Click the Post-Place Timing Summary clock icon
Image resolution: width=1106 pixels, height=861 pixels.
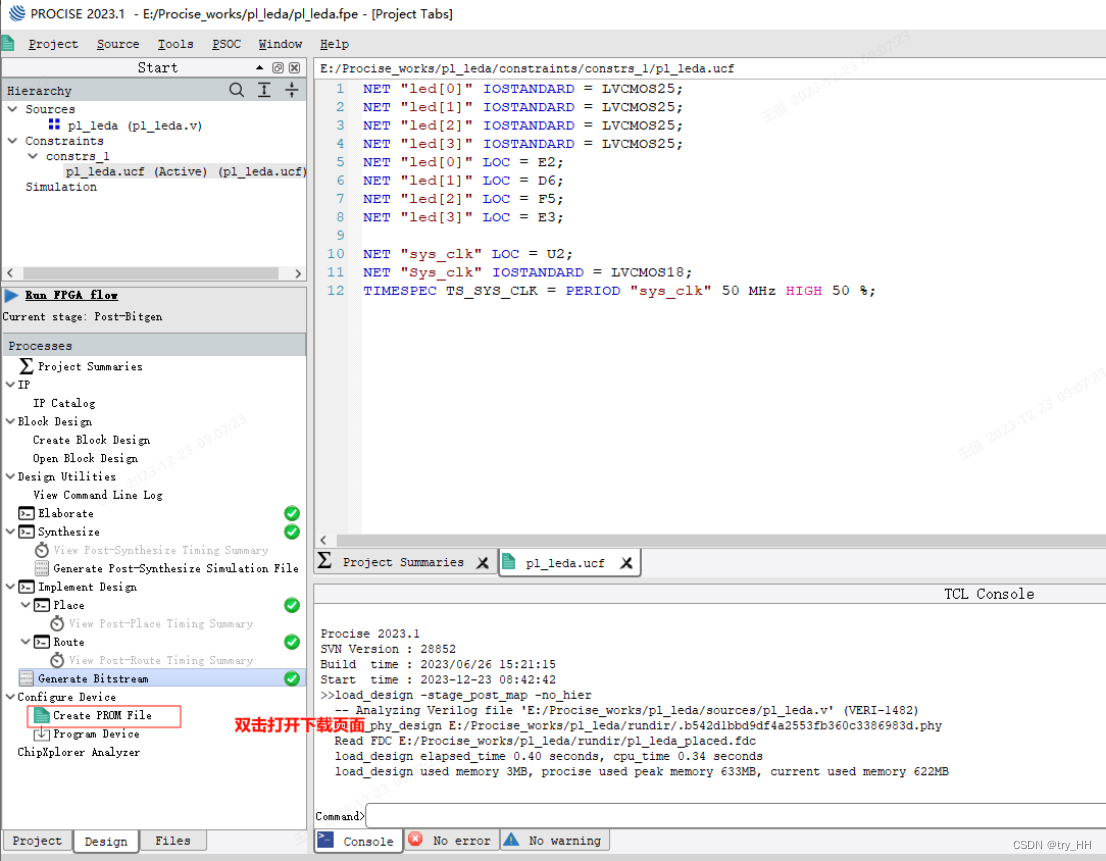tap(57, 623)
